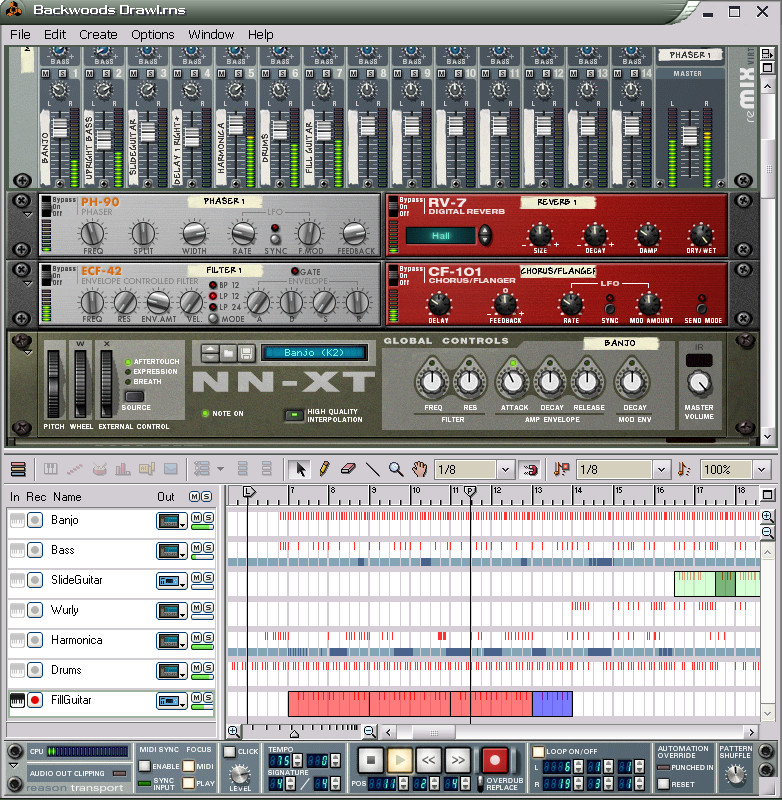This screenshot has height=800, width=782.
Task: Select the Eraser tool
Action: tap(348, 469)
